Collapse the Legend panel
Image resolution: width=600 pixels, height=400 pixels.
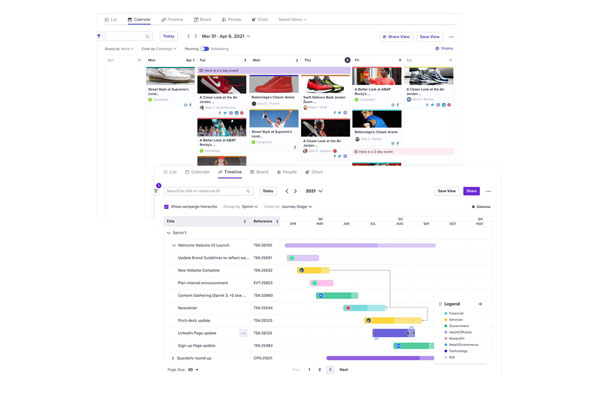pos(480,304)
